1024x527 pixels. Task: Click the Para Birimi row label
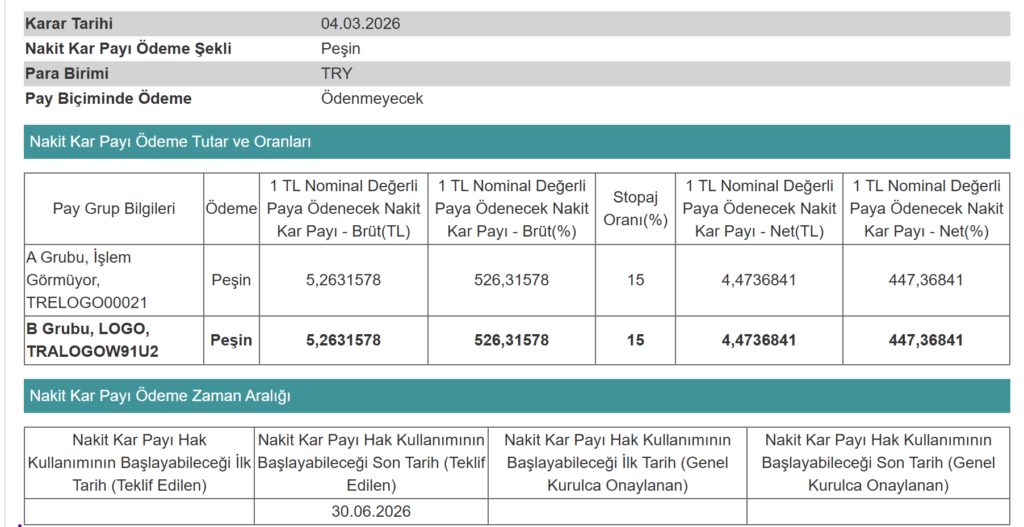point(67,74)
